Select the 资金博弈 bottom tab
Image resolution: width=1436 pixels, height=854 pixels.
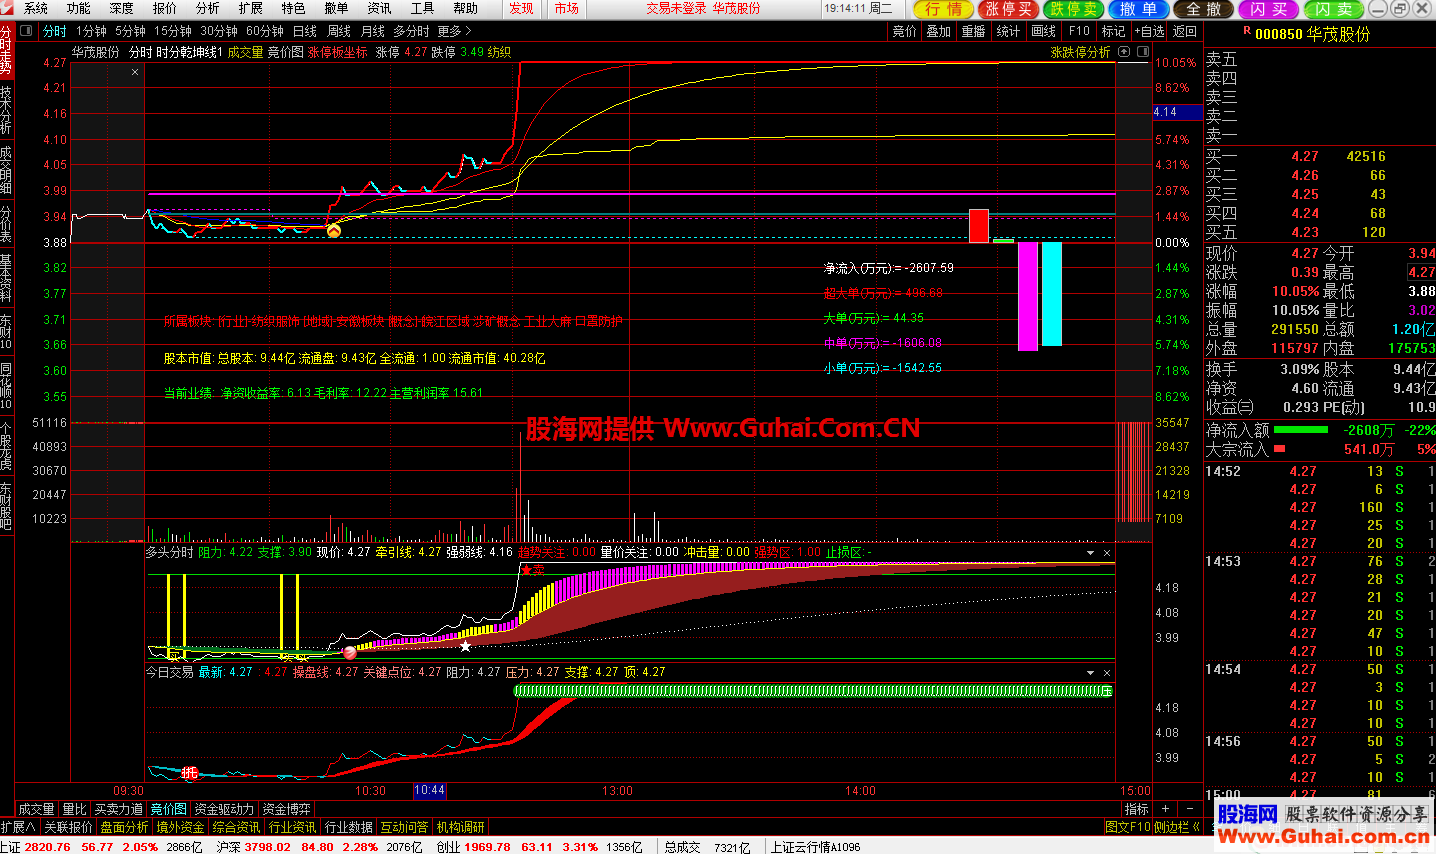287,809
